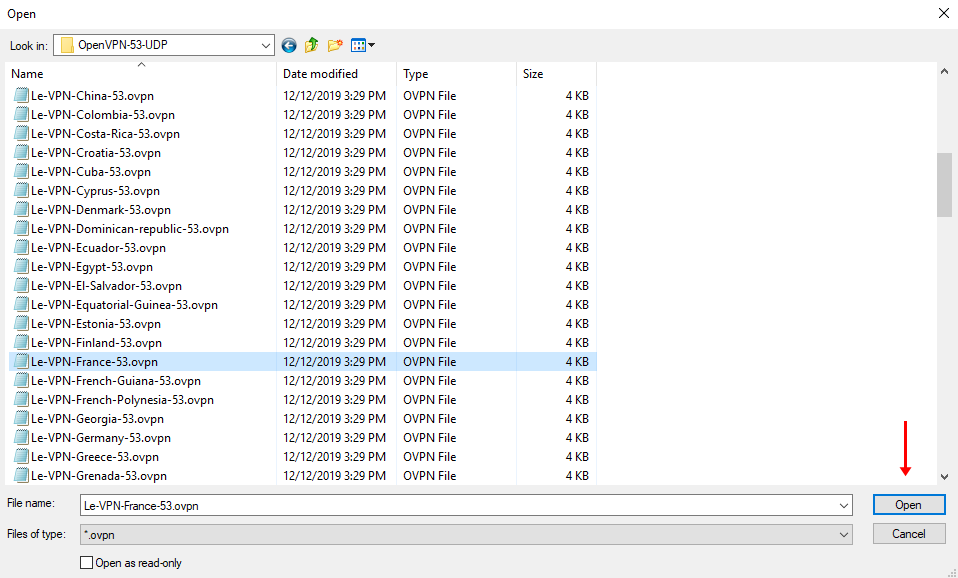This screenshot has height=578, width=958.
Task: Enable the Open as read-only checkbox
Action: point(87,563)
